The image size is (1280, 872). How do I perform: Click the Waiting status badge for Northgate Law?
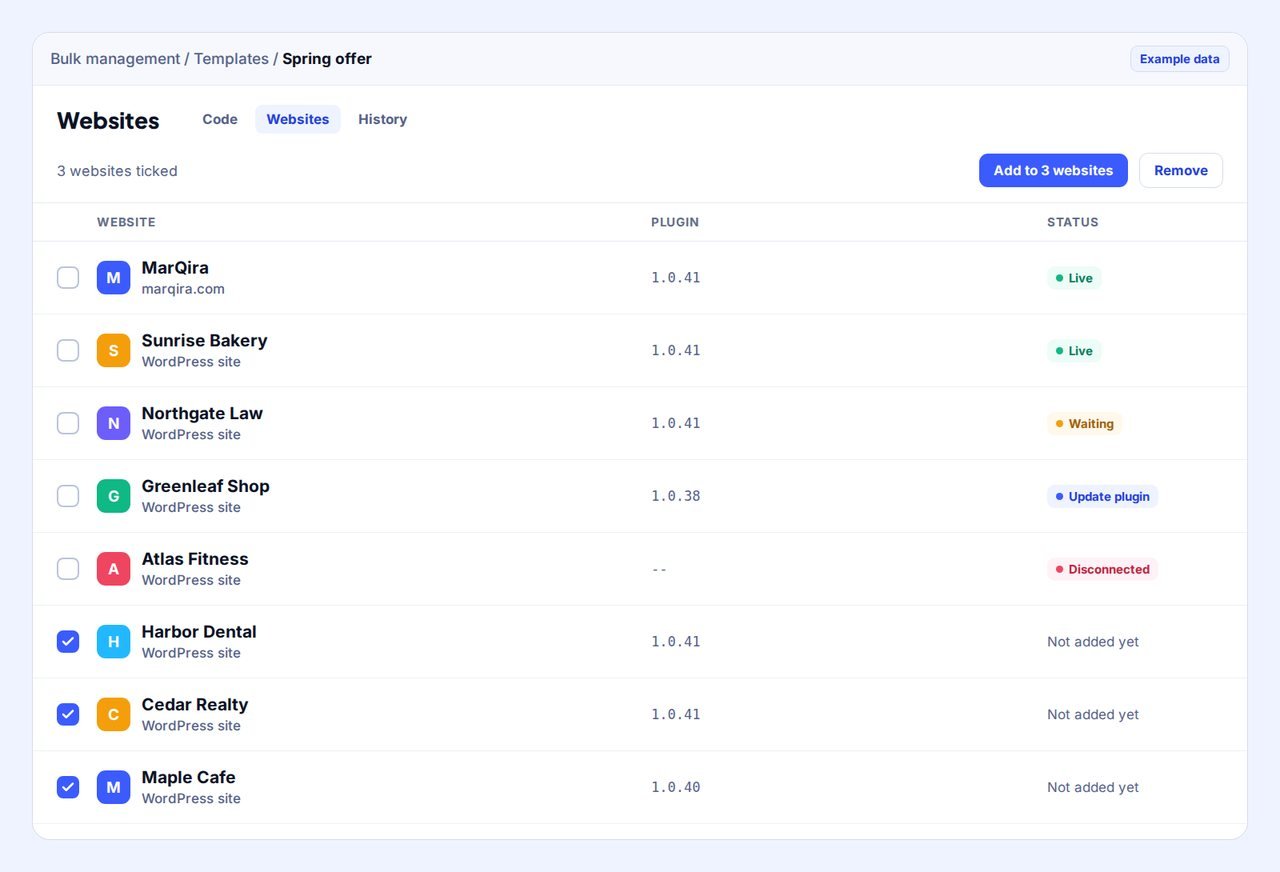pyautogui.click(x=1084, y=424)
